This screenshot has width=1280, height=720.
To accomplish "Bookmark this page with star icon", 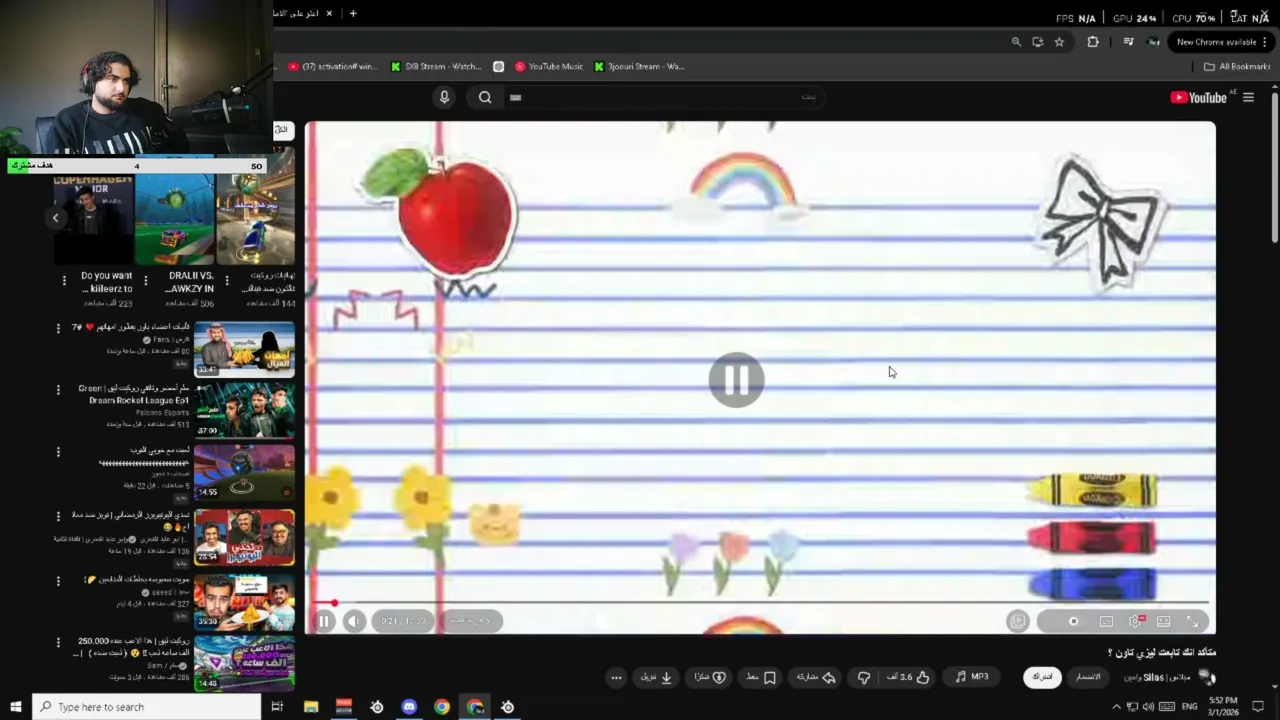I will coord(1059,42).
